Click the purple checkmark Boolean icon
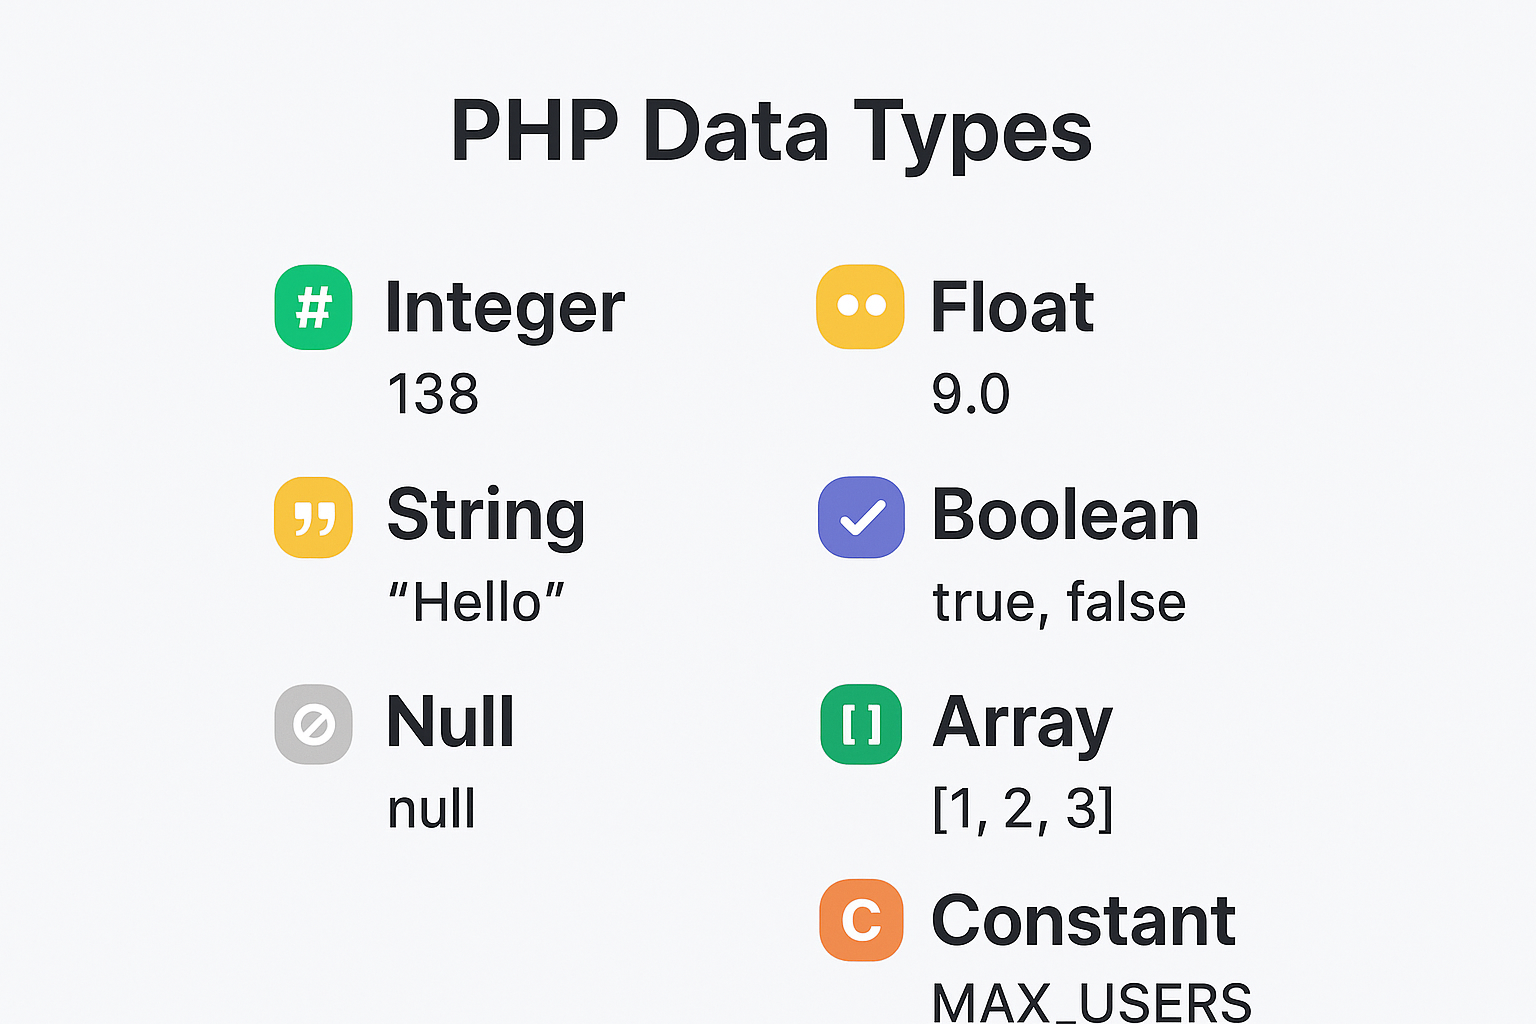This screenshot has width=1536, height=1024. point(861,517)
